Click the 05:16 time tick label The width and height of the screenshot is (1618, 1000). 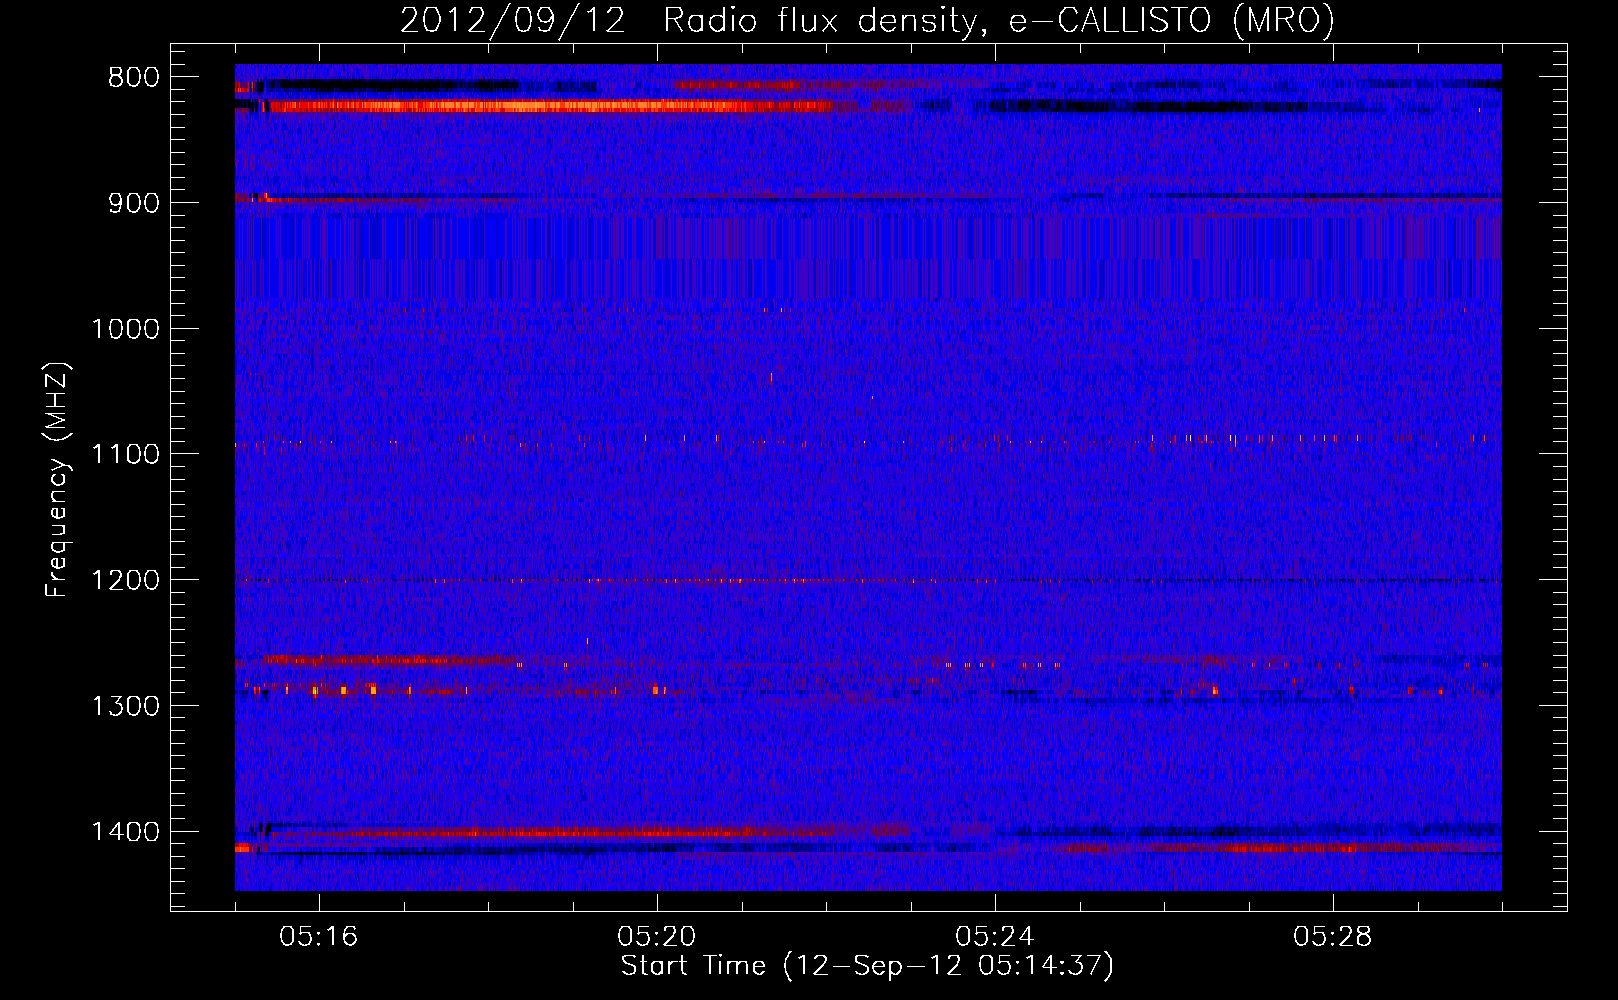(319, 937)
